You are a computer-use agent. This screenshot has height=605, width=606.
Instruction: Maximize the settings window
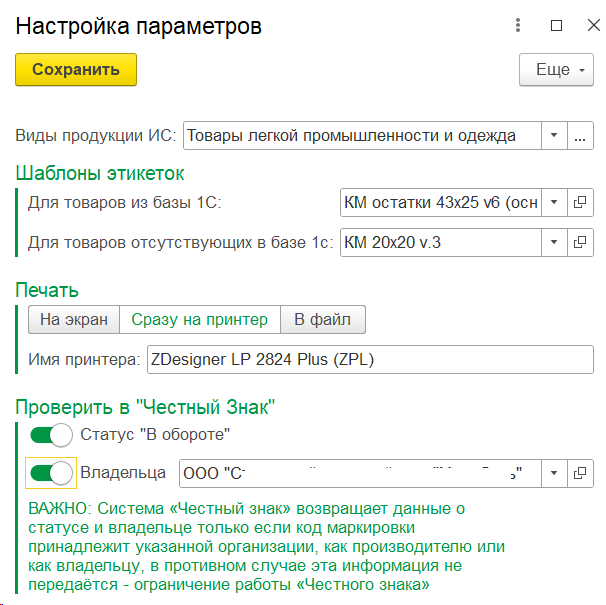(557, 26)
